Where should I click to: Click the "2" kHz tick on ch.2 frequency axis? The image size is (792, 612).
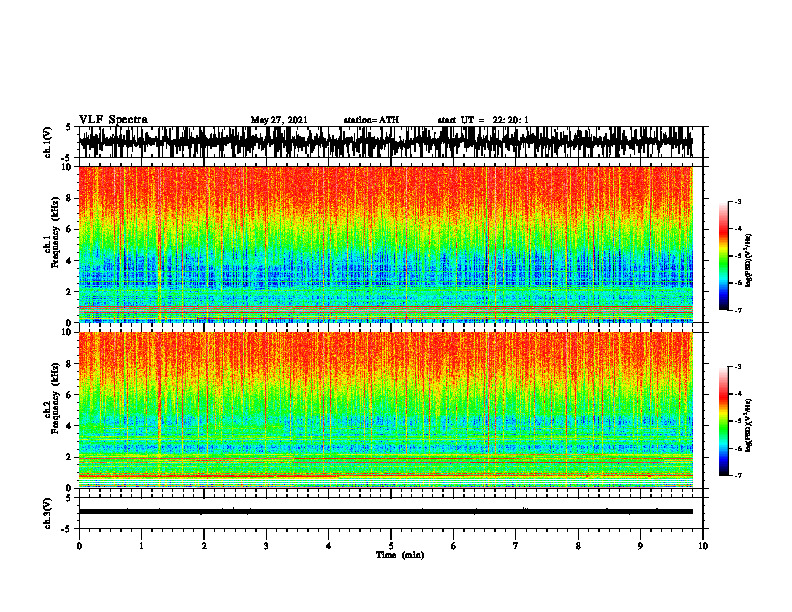[x=70, y=457]
